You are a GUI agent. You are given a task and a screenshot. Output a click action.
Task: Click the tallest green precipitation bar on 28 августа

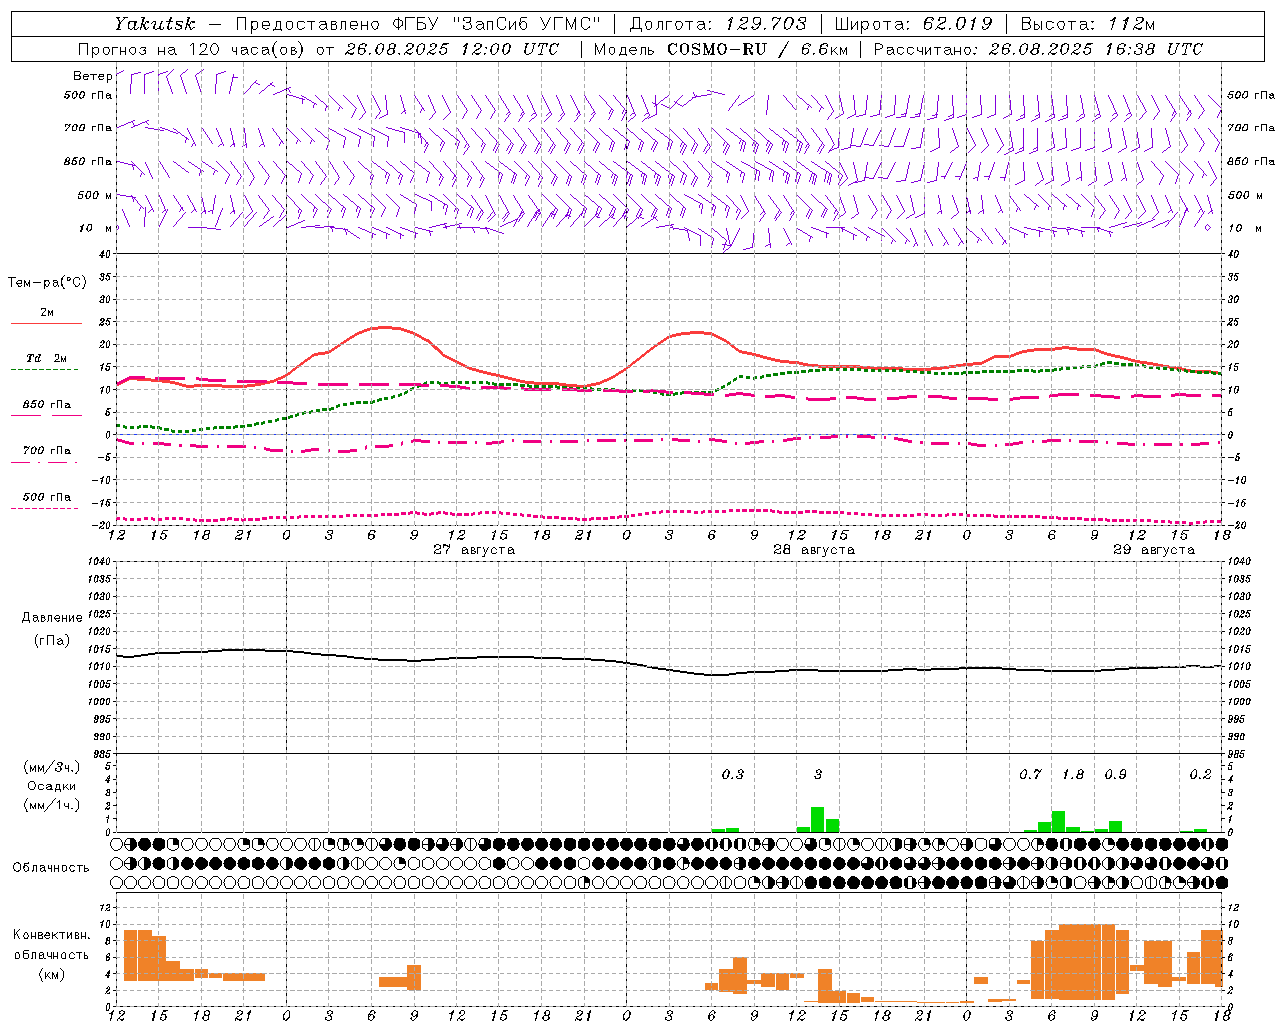tap(817, 819)
